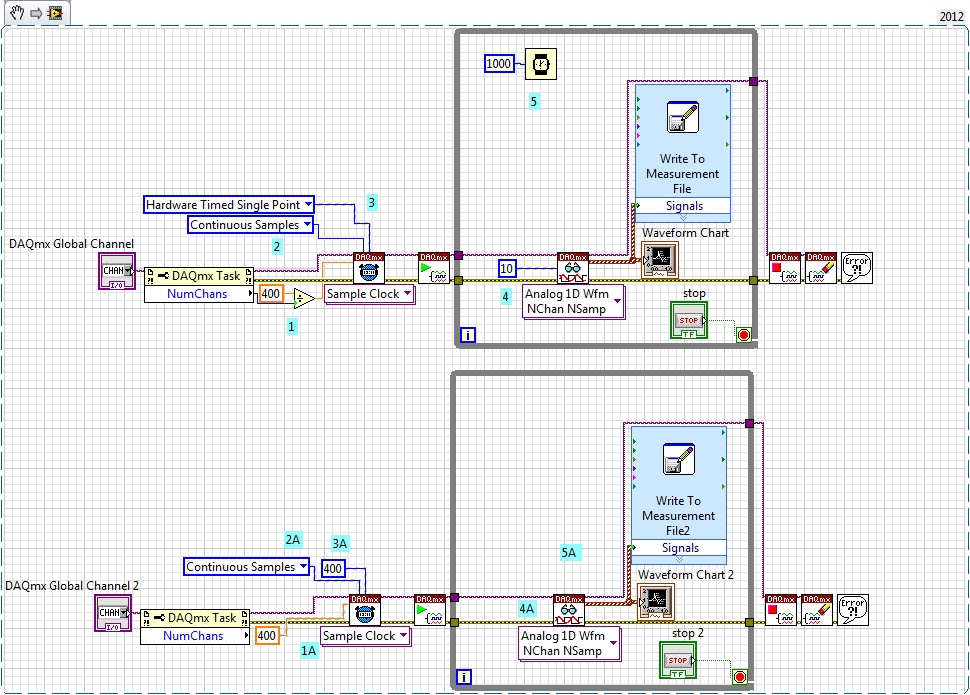Select the Waveform Chart 2 terminal
Viewport: 970px width, 695px height.
pos(656,602)
